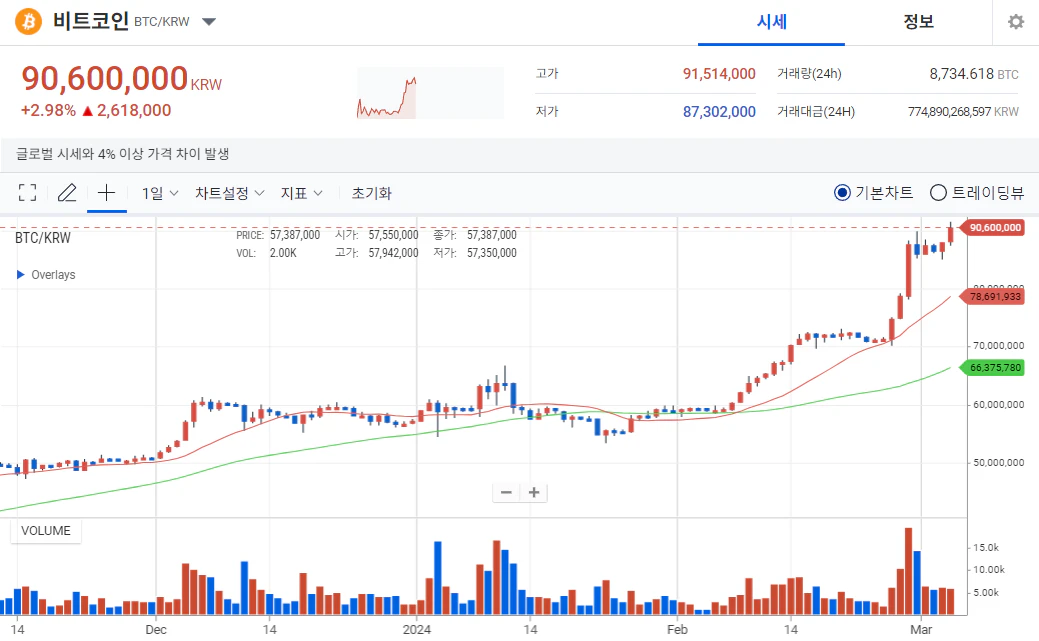Click the Feb label on time axis
Viewport: 1039px width, 641px height.
[x=677, y=629]
